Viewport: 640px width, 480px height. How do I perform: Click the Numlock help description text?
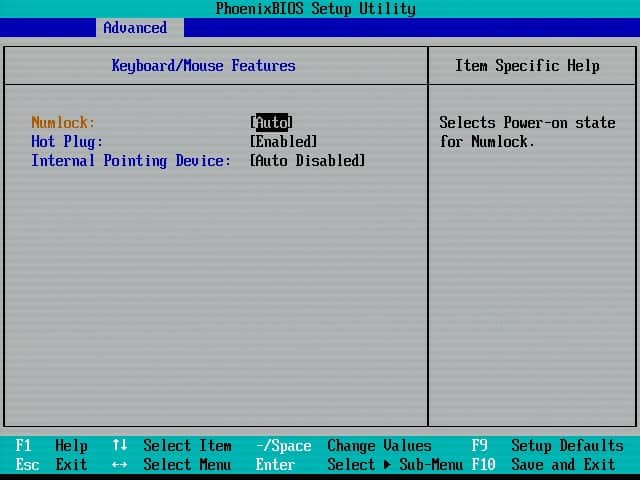[527, 132]
